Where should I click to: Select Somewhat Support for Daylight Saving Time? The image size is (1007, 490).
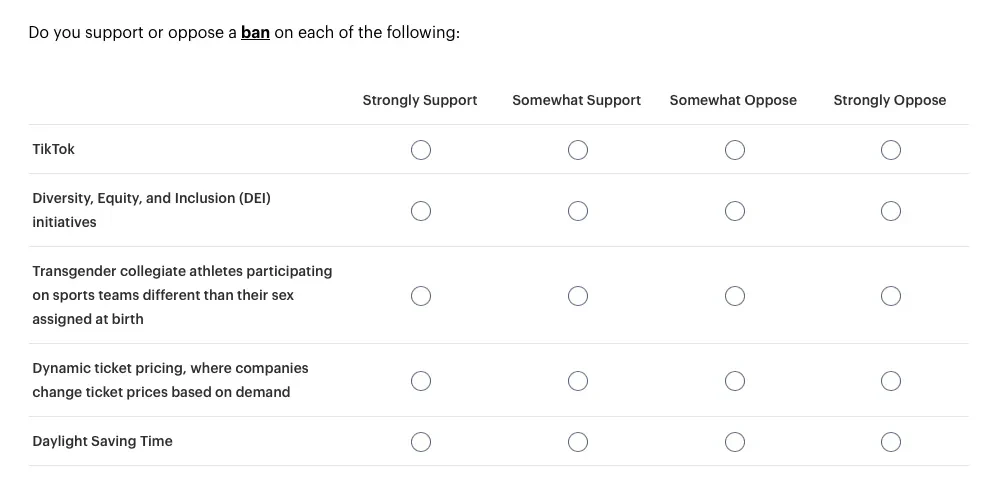coord(577,442)
